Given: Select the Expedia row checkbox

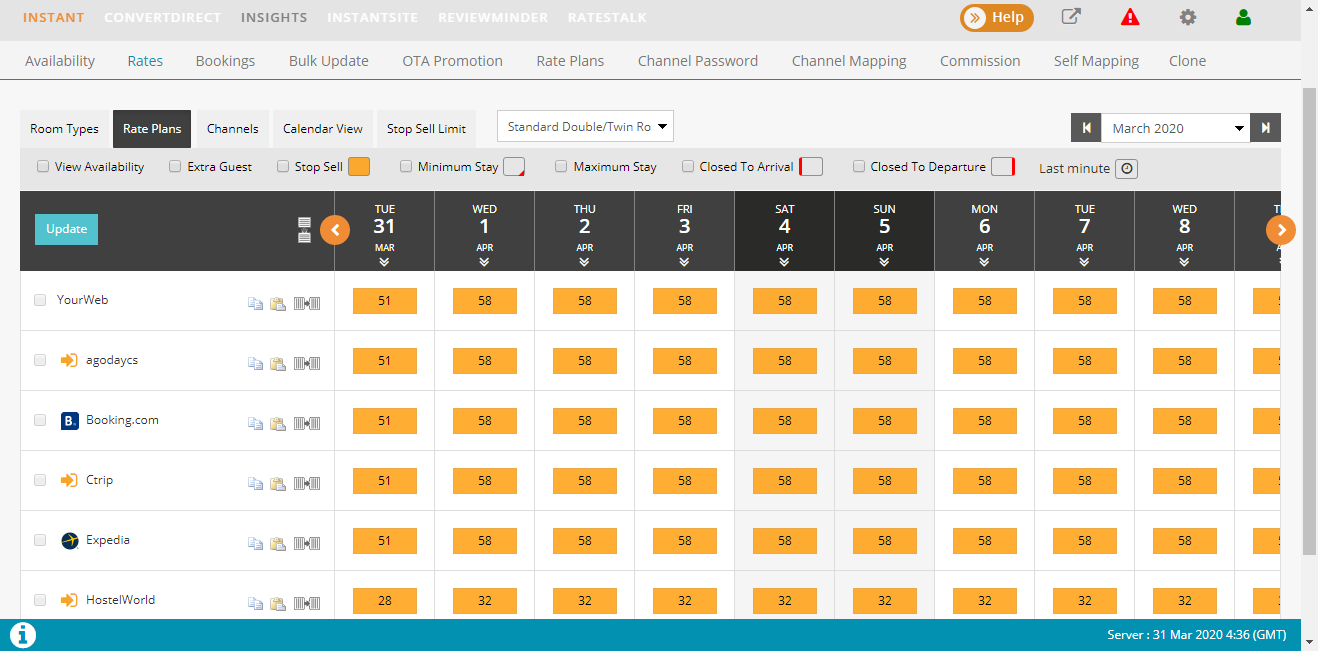Looking at the screenshot, I should (40, 540).
